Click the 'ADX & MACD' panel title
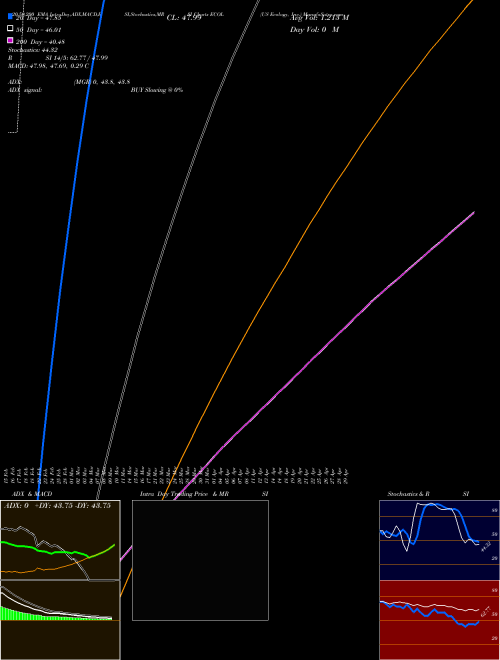The height and width of the screenshot is (660, 500). tap(32, 494)
